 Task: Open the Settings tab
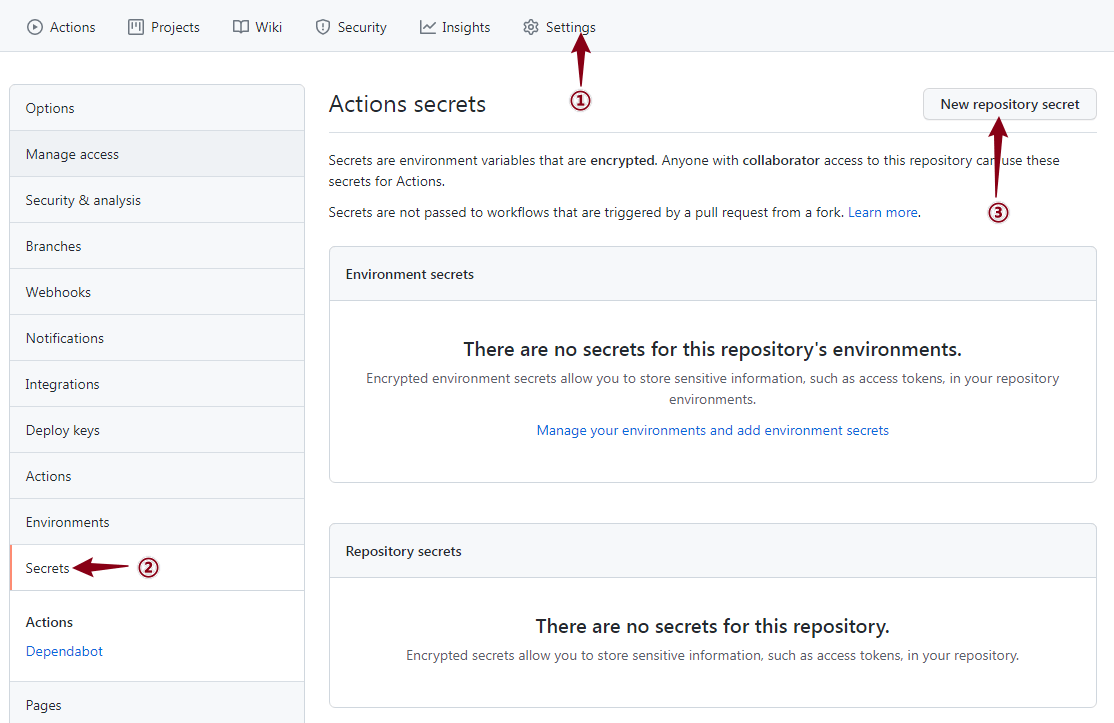coord(569,27)
